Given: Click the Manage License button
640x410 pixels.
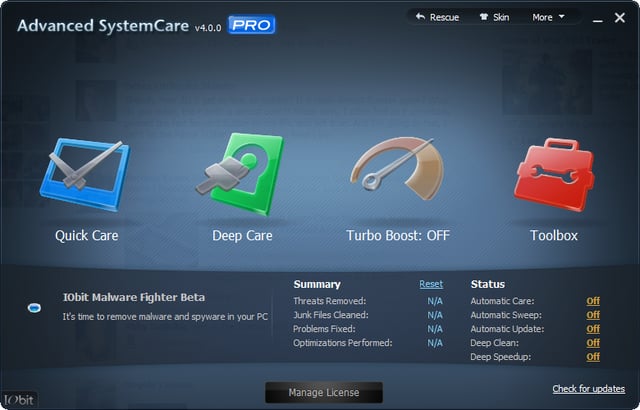Looking at the screenshot, I should (x=324, y=392).
